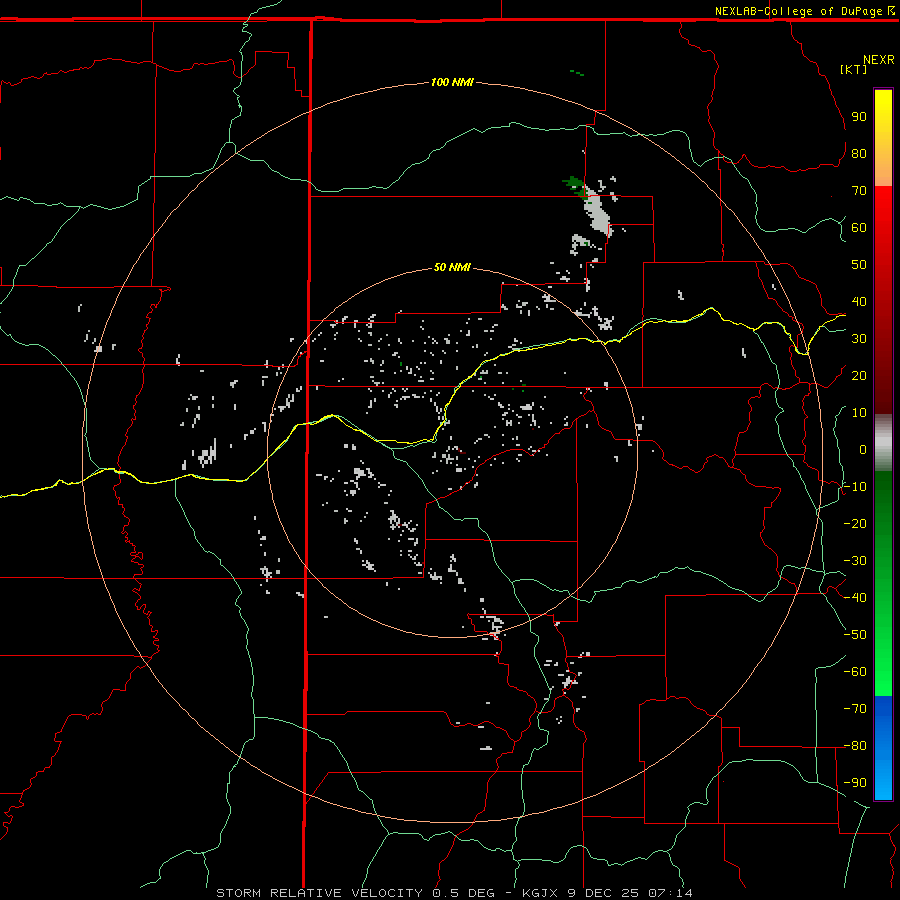
Task: Click the 80 value on the velocity scale
Action: click(x=859, y=153)
